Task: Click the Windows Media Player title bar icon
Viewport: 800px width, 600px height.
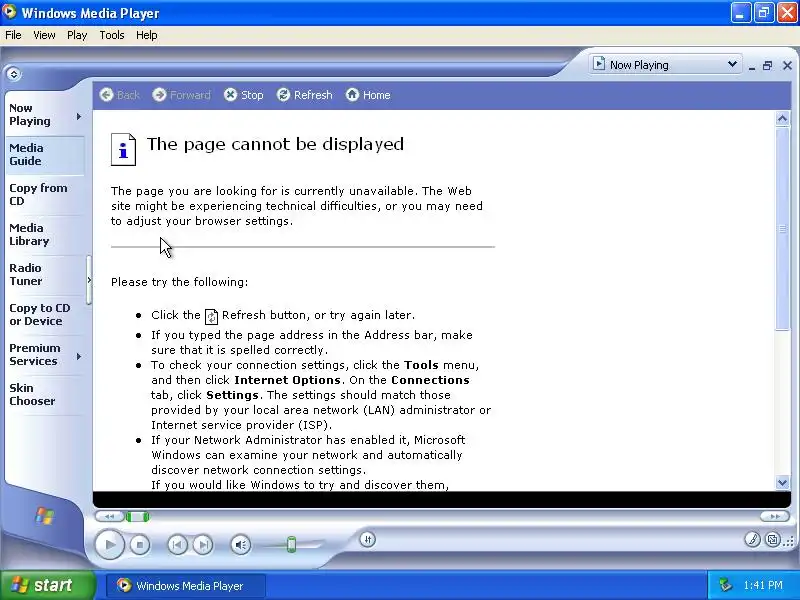Action: (9, 12)
